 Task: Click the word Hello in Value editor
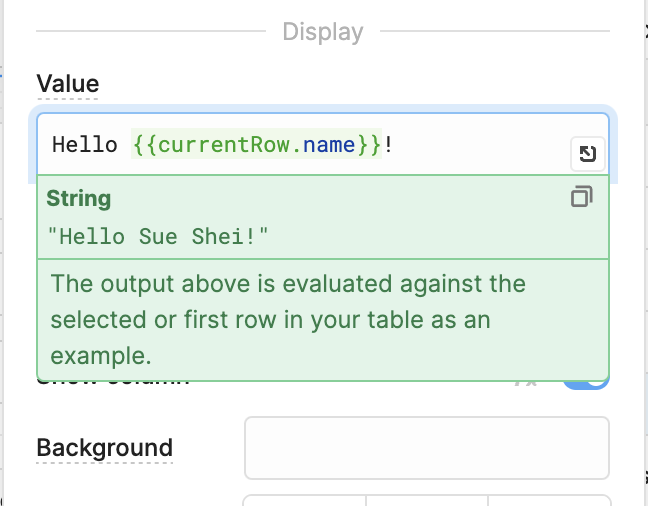(83, 145)
